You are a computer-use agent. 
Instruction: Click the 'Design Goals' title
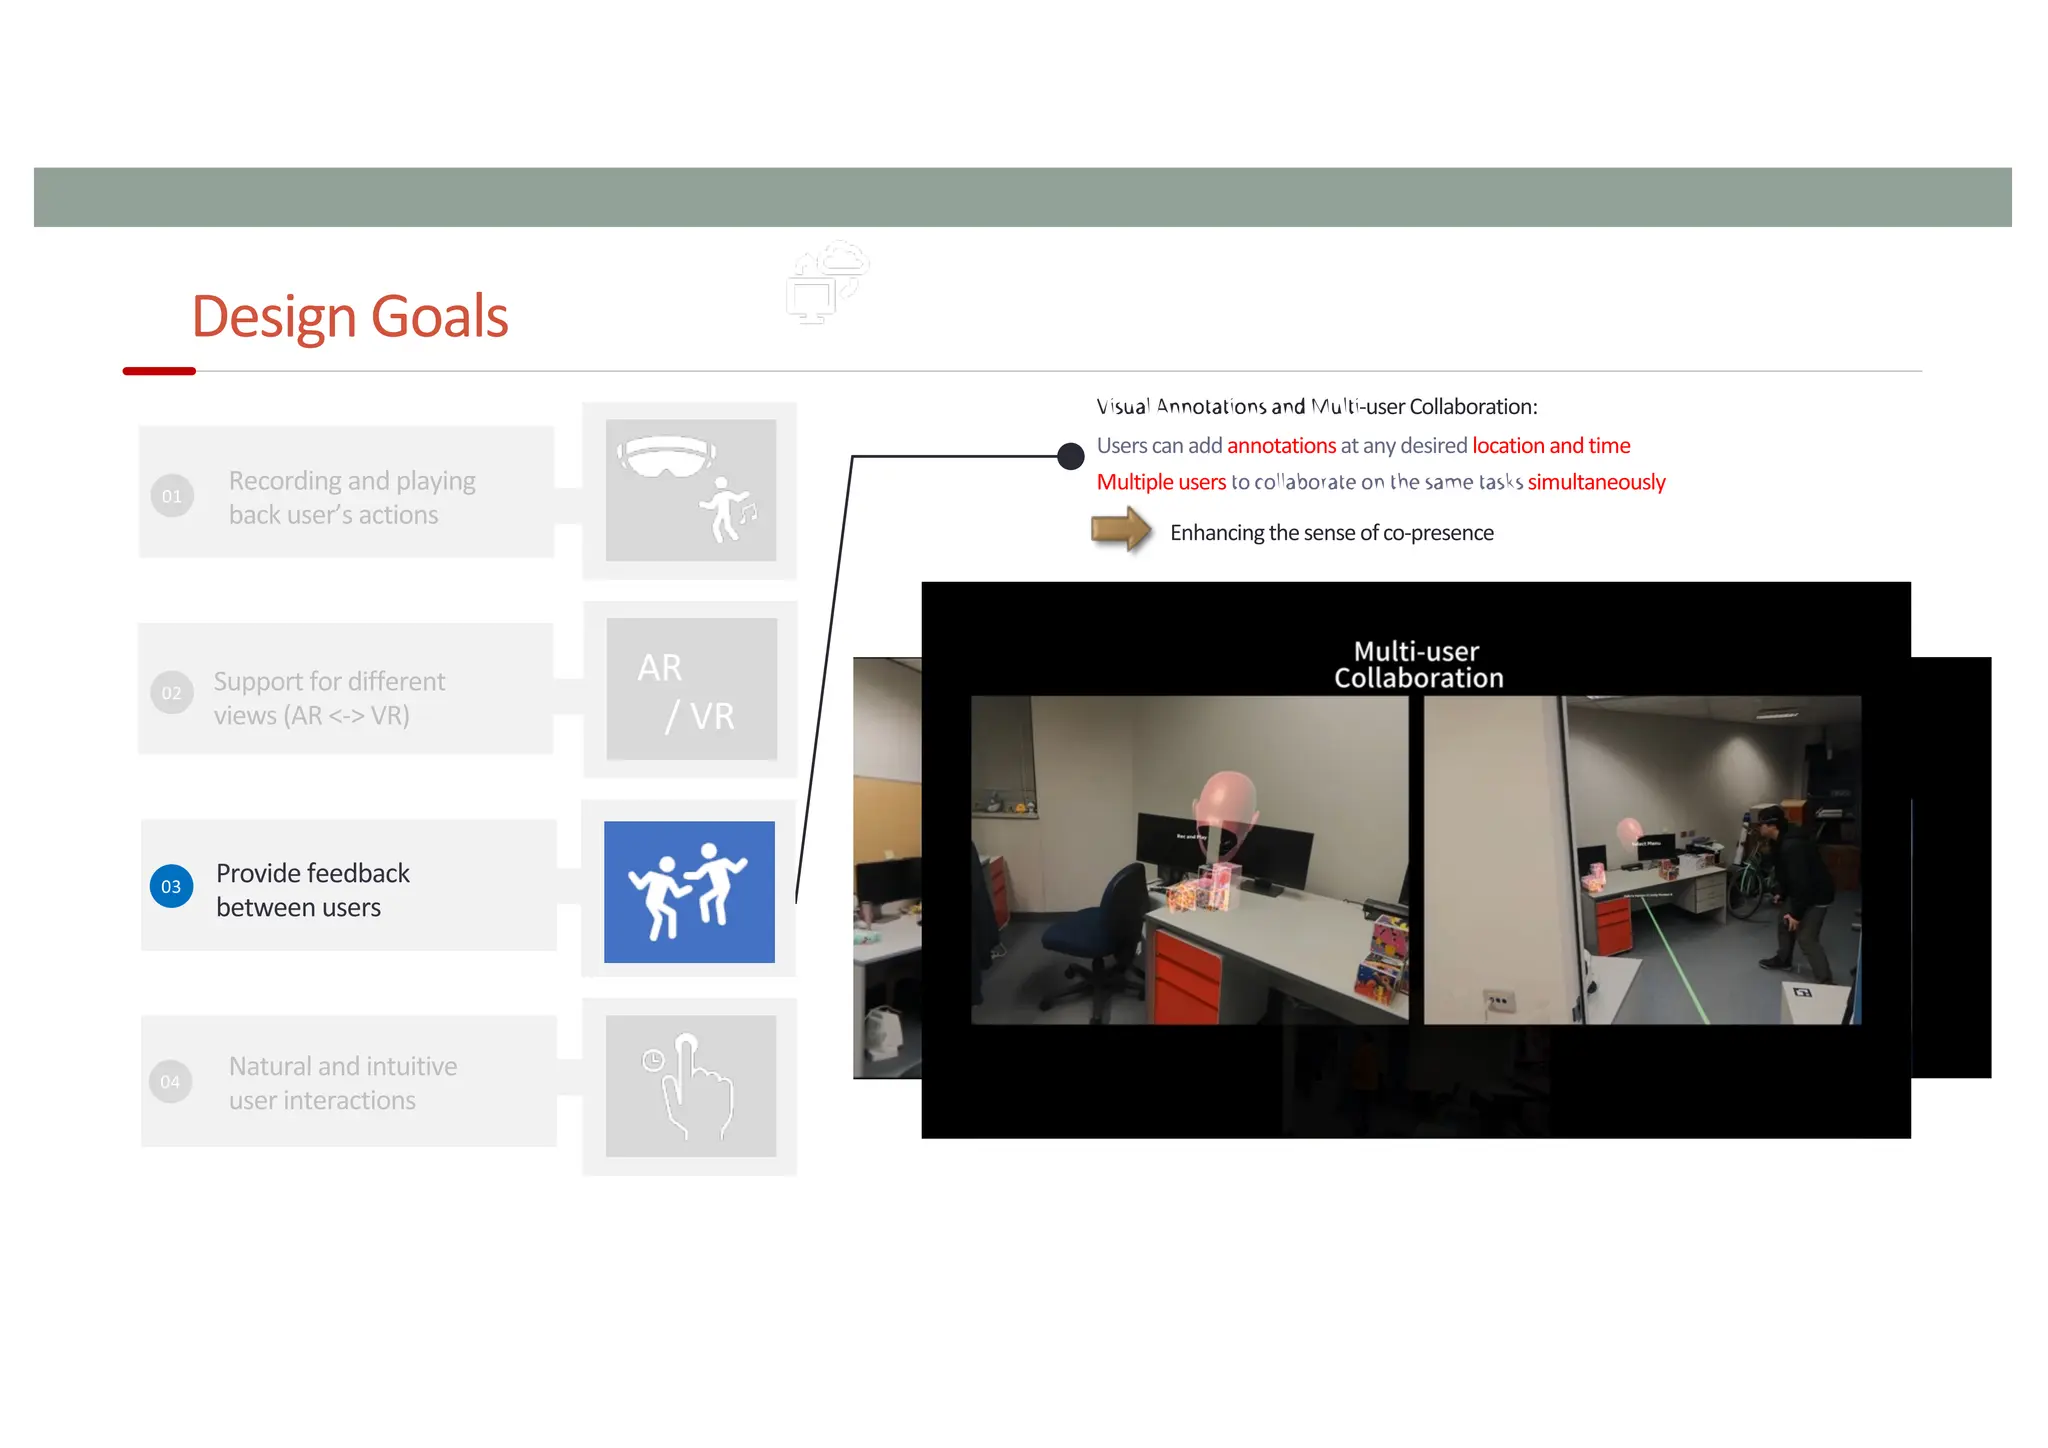click(x=350, y=316)
